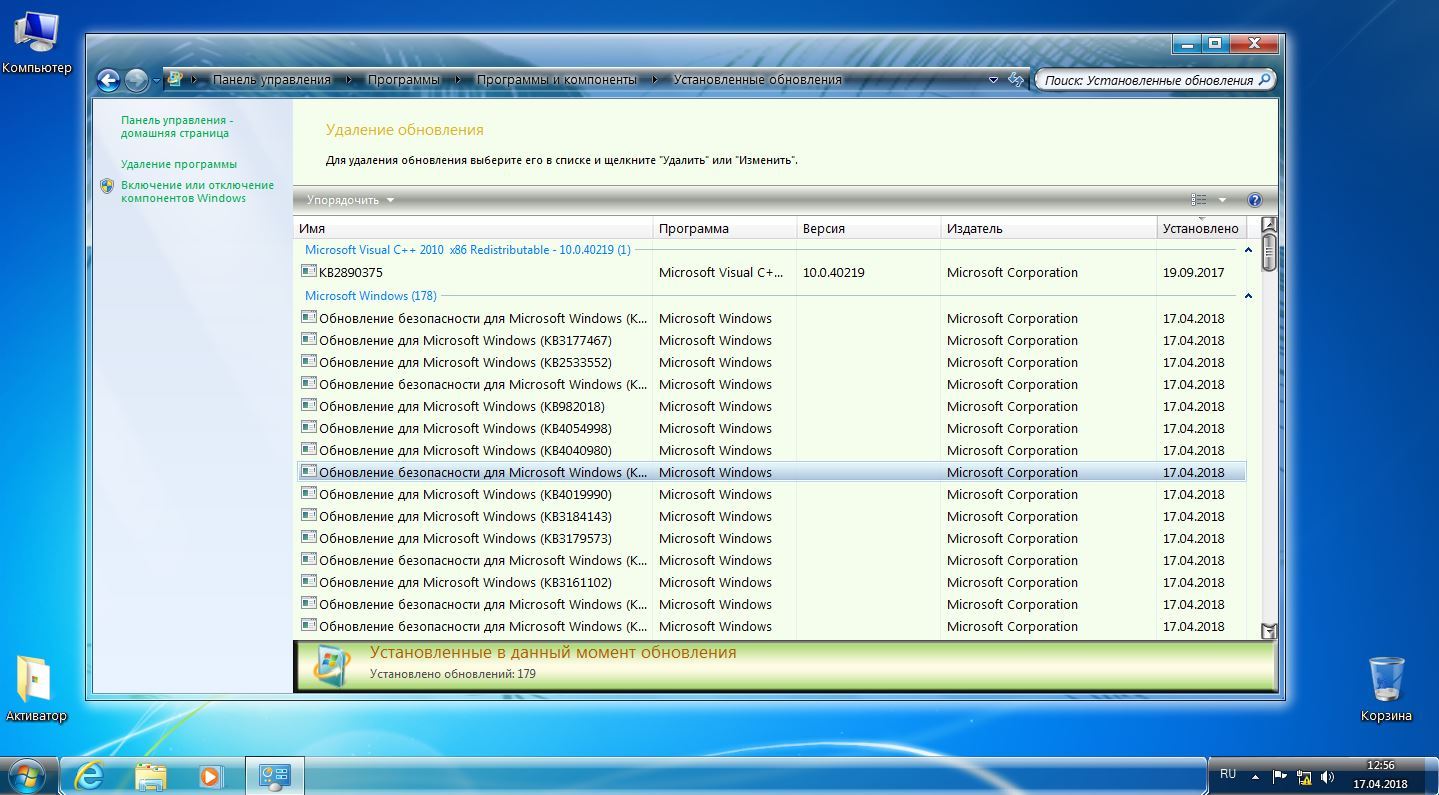
Task: Click the Windows Update icon in details pane
Action: click(332, 665)
